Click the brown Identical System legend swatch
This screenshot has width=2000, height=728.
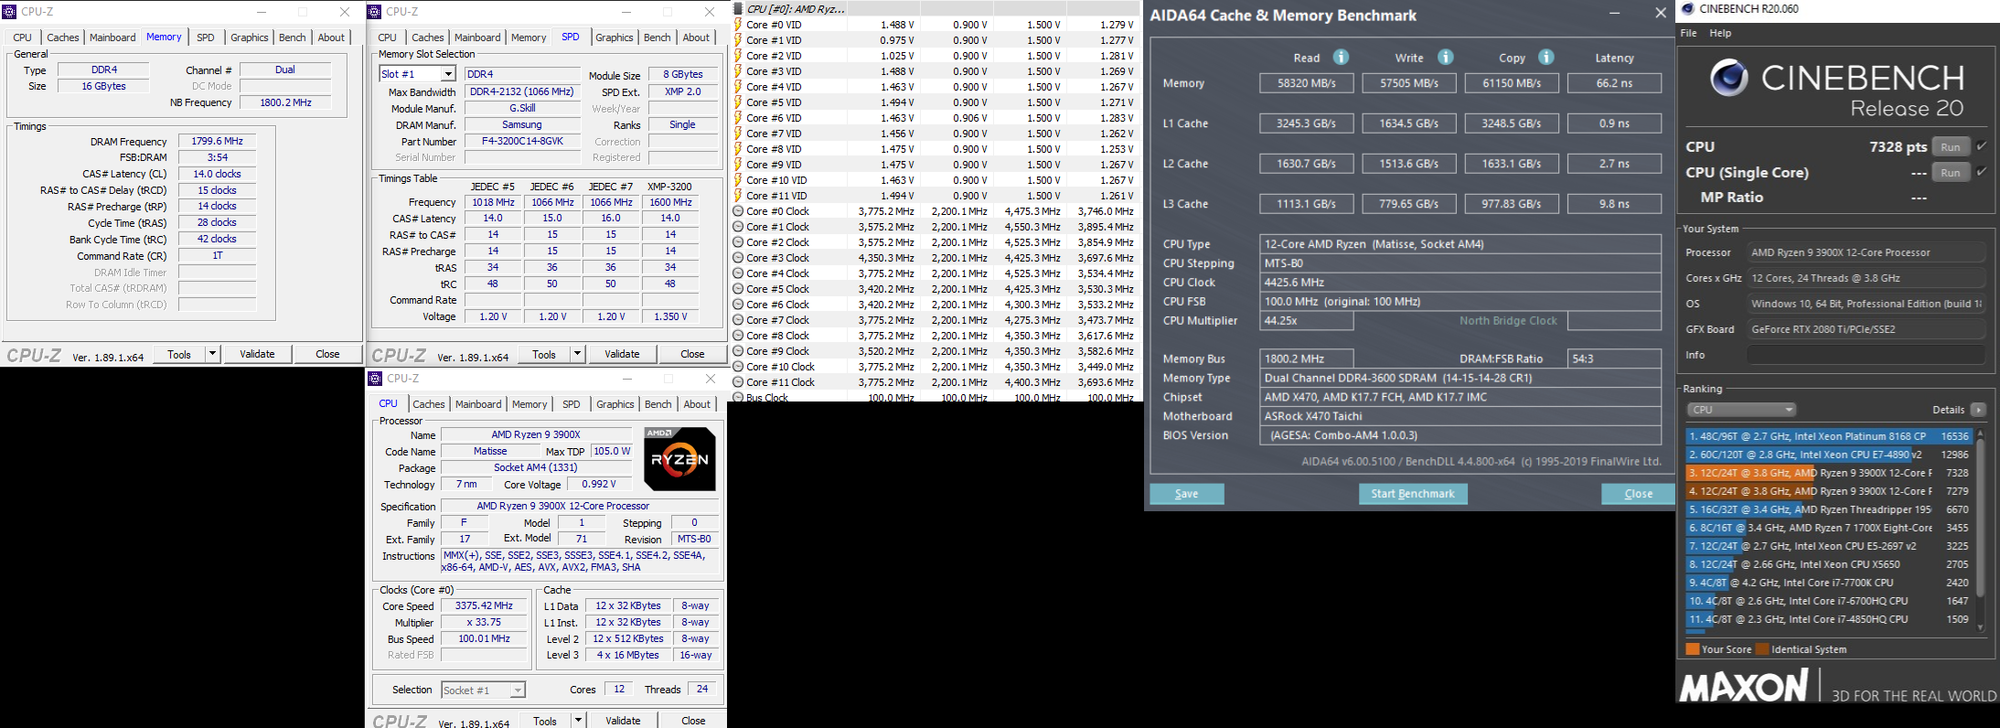1762,649
